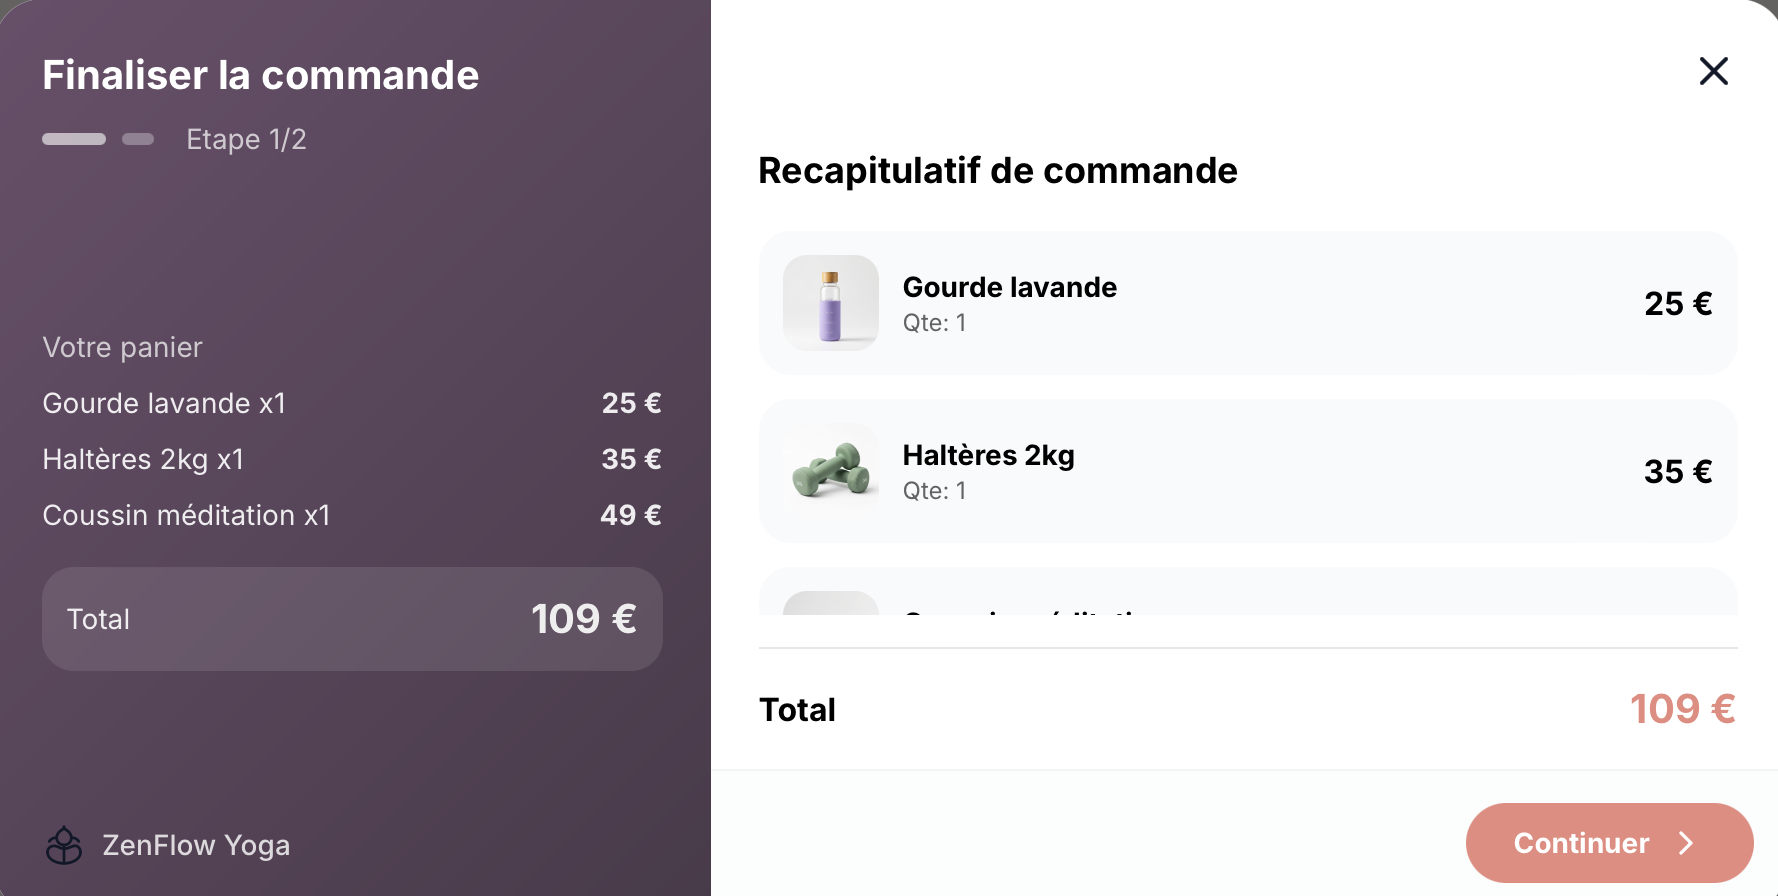Close the checkout dialog with X
Viewport: 1778px width, 896px height.
point(1713,71)
